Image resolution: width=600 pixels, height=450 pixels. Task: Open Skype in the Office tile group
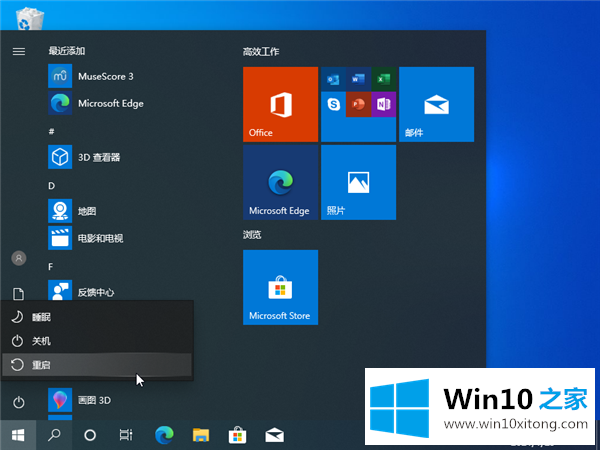click(333, 104)
